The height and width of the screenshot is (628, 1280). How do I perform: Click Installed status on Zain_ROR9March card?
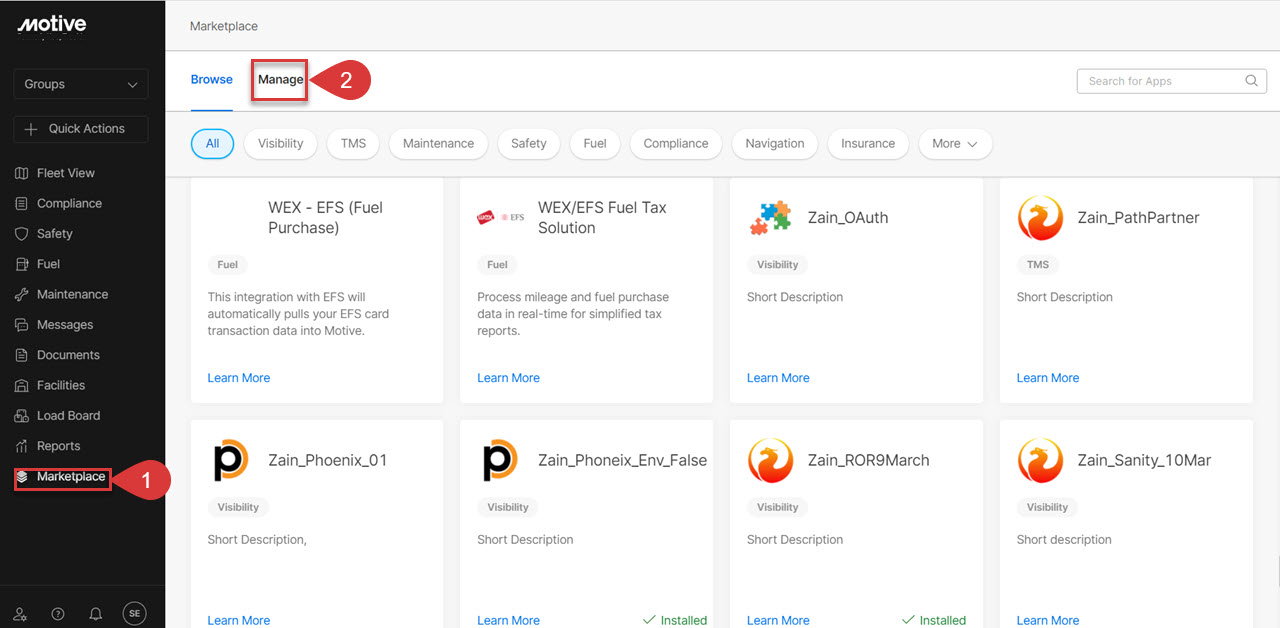point(934,620)
